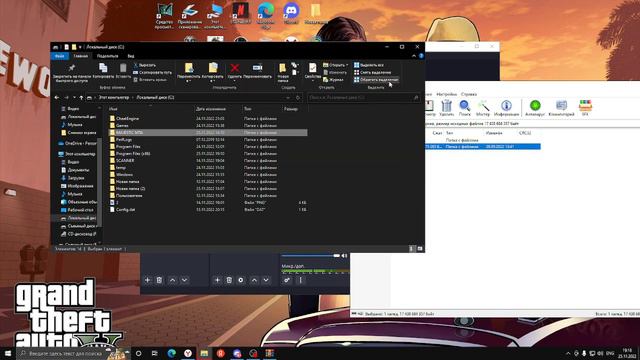Select Этот компьютер in the address bar breadcrumb

(x=113, y=98)
